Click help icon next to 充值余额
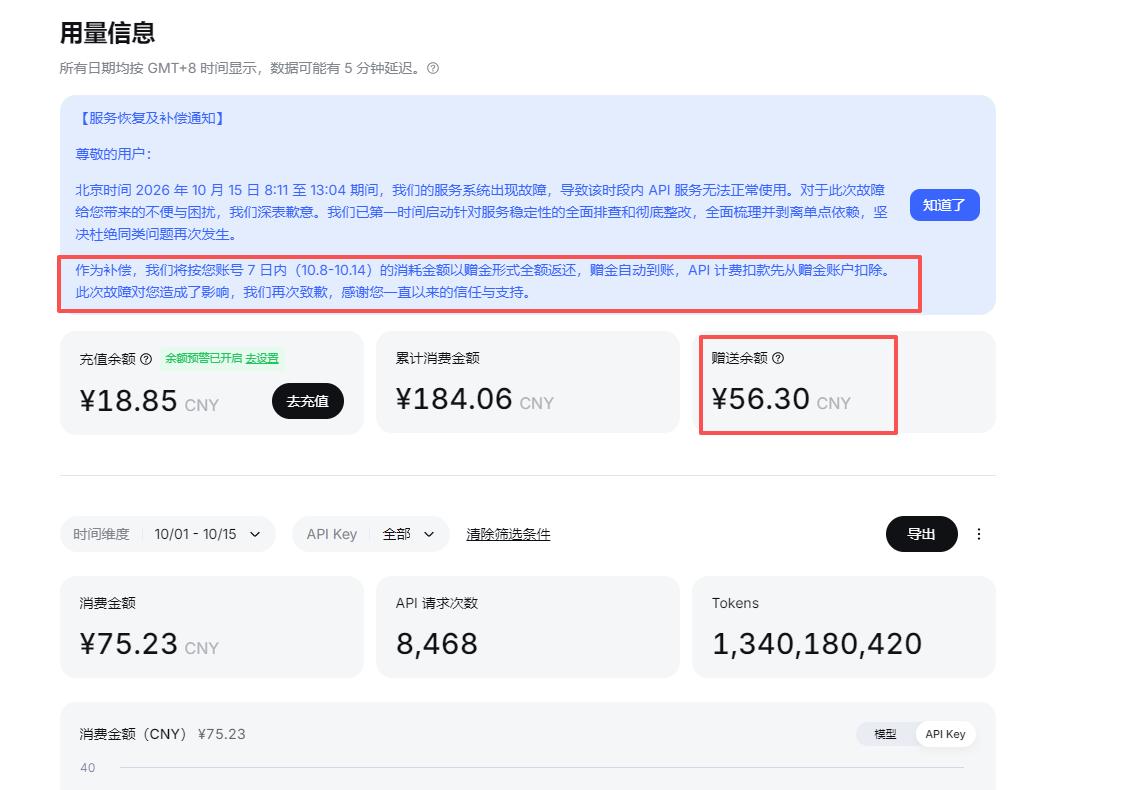The height and width of the screenshot is (790, 1146). point(145,359)
